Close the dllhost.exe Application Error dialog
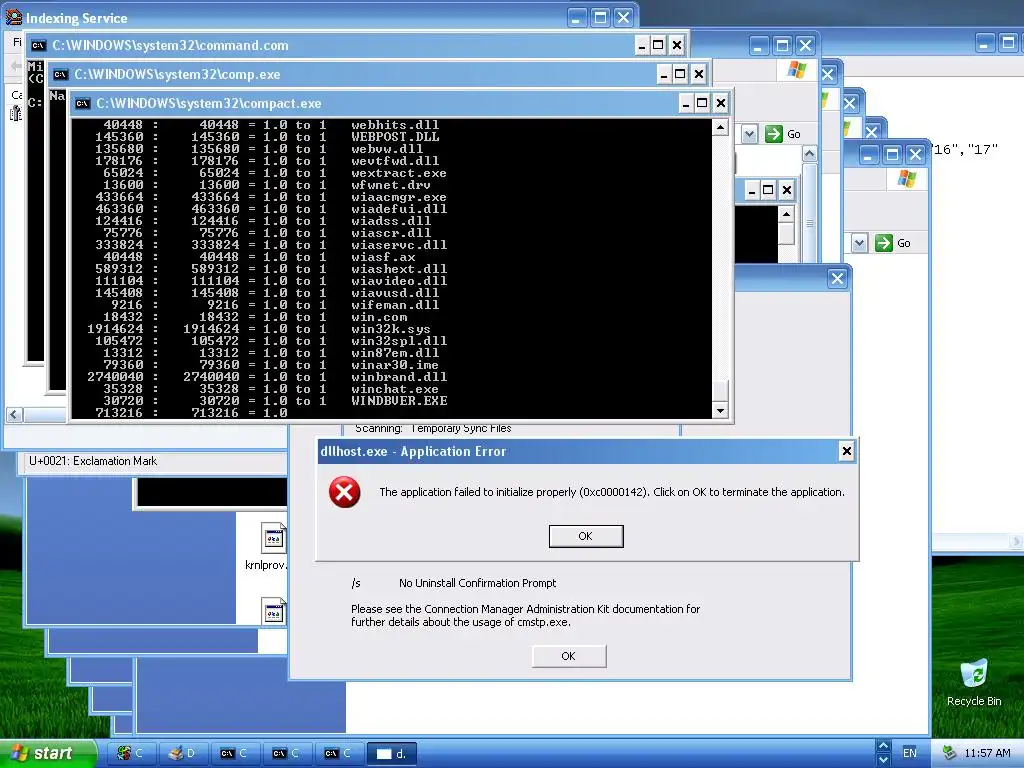 point(846,451)
